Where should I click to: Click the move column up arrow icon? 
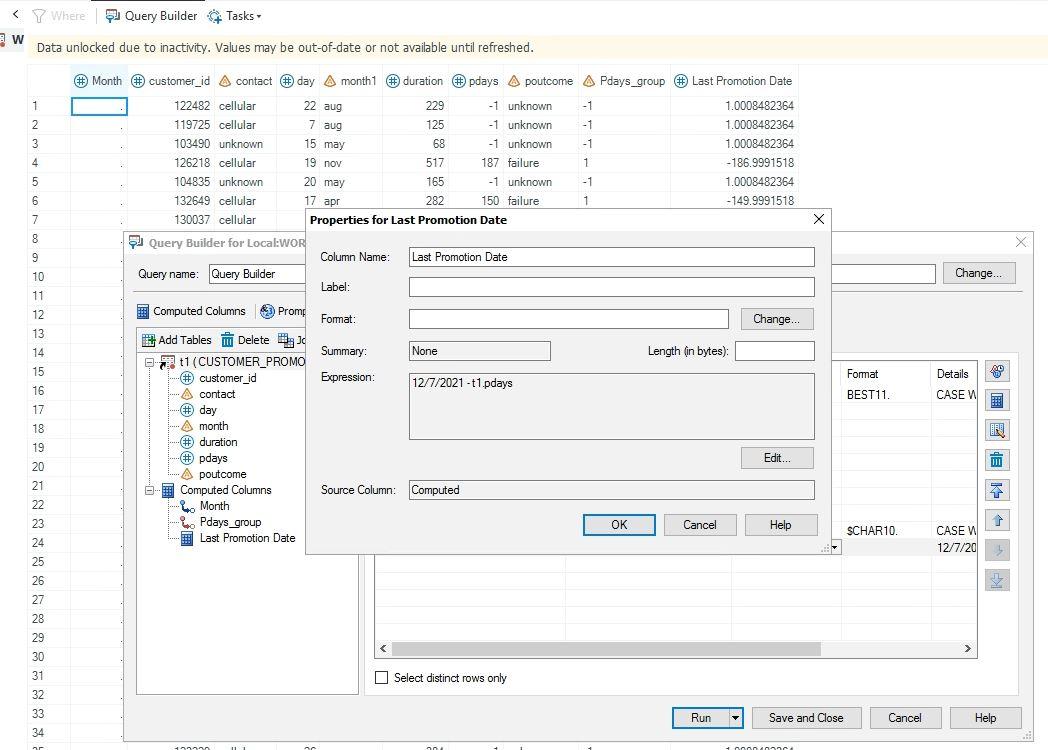[997, 520]
